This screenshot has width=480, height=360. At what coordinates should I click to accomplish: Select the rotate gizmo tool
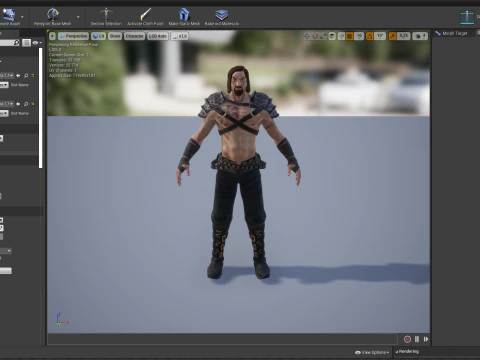[x=315, y=36]
